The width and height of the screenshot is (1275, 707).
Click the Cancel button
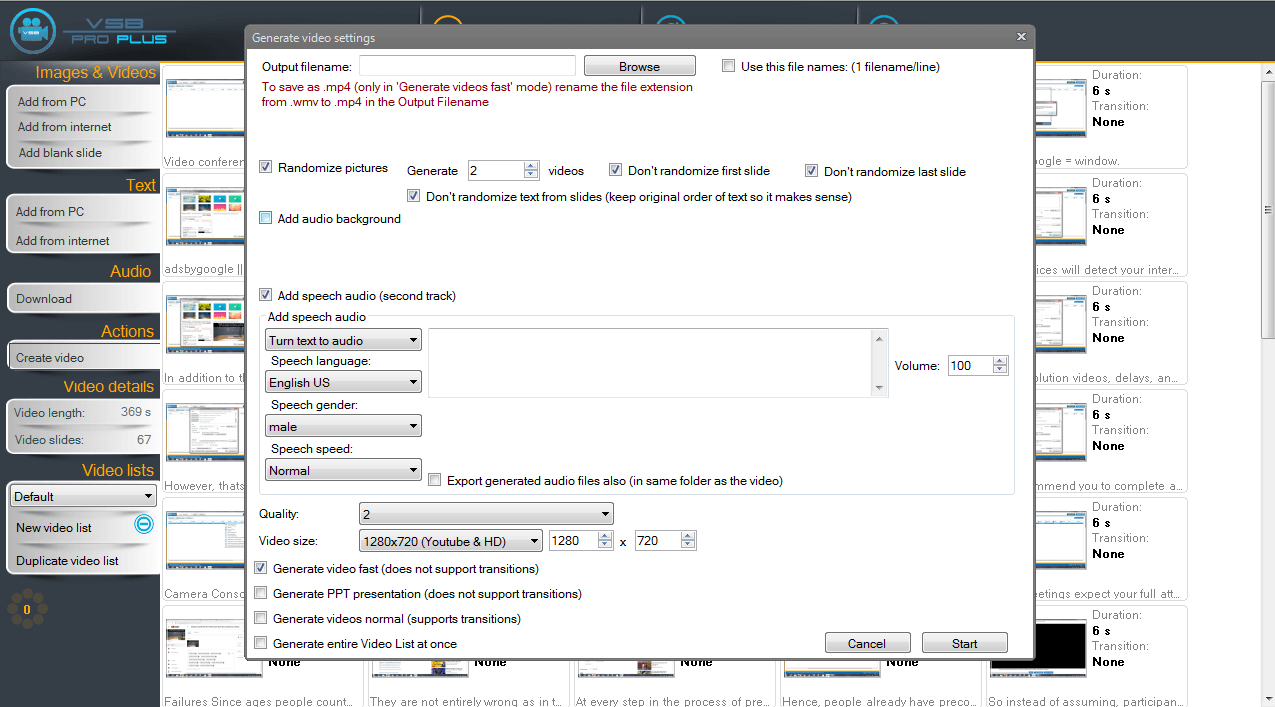[x=867, y=643]
